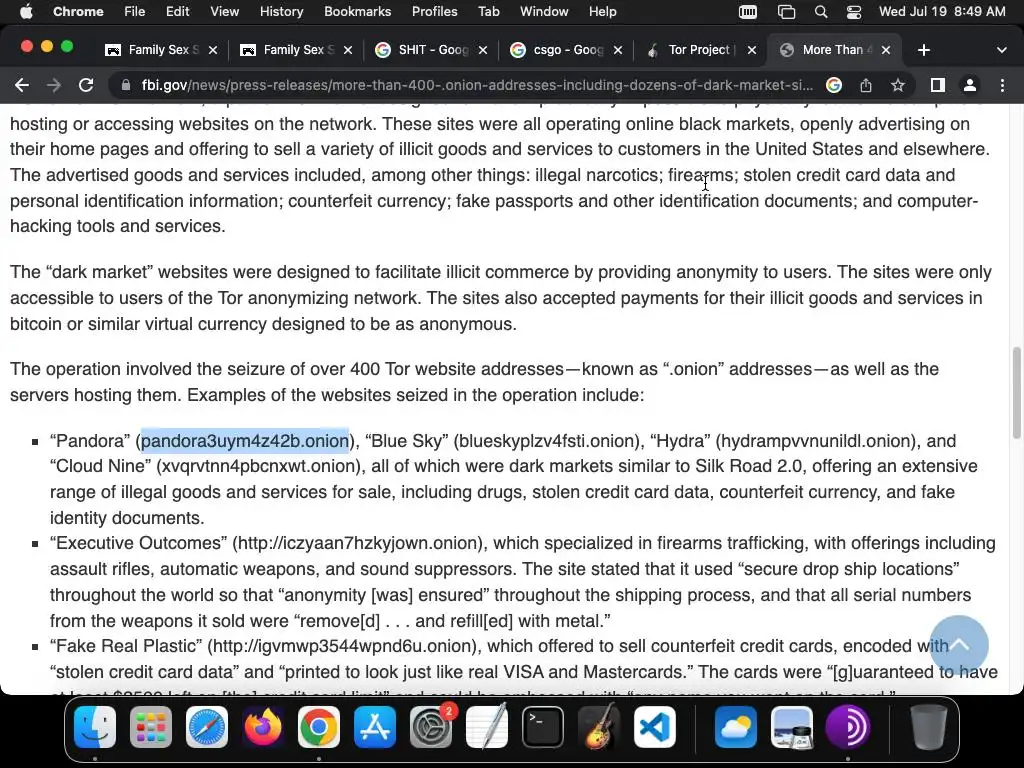1024x768 pixels.
Task: Click the scroll-to-top round button
Action: pos(959,645)
